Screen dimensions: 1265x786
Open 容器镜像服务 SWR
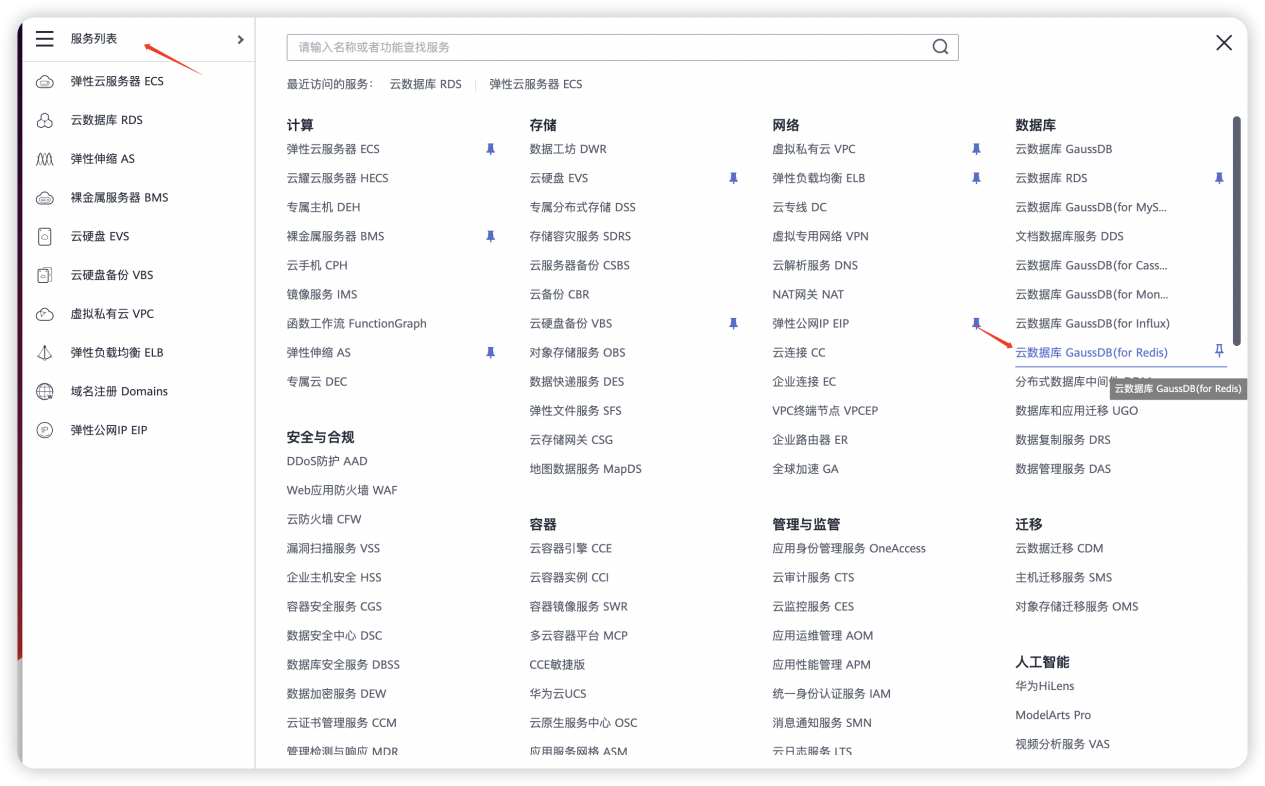click(x=578, y=606)
